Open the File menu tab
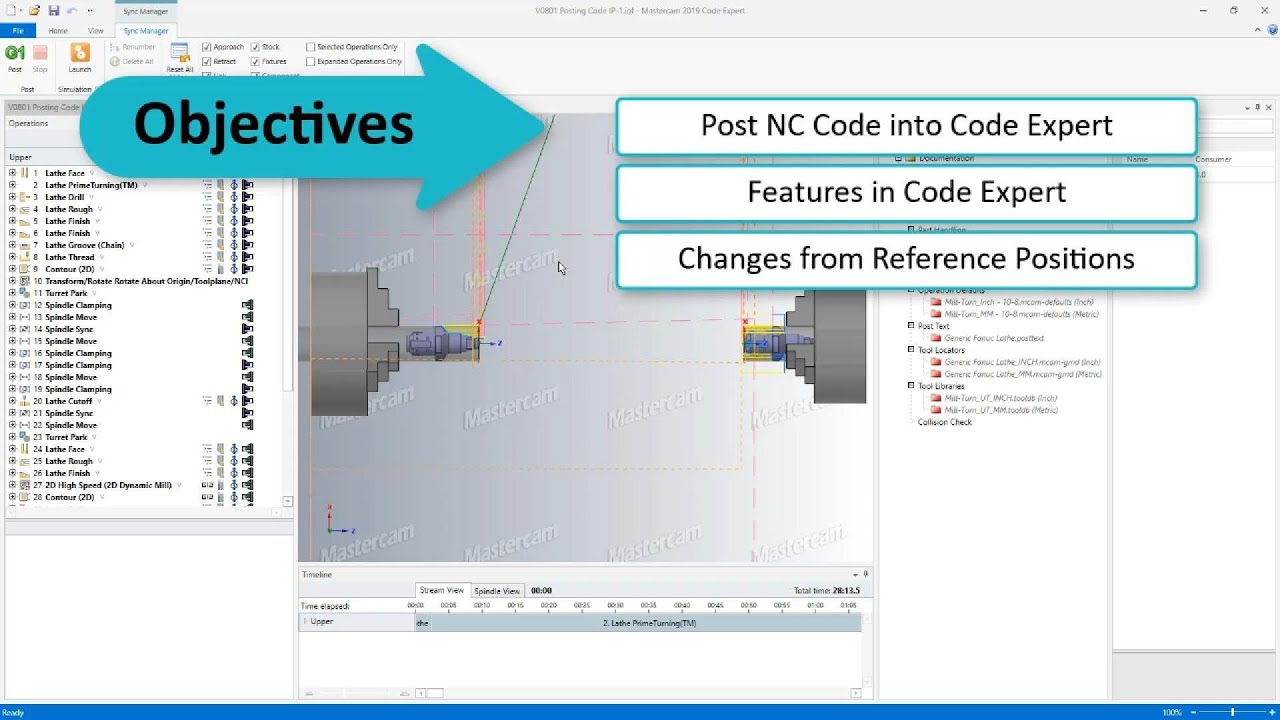1280x720 pixels. pos(17,31)
